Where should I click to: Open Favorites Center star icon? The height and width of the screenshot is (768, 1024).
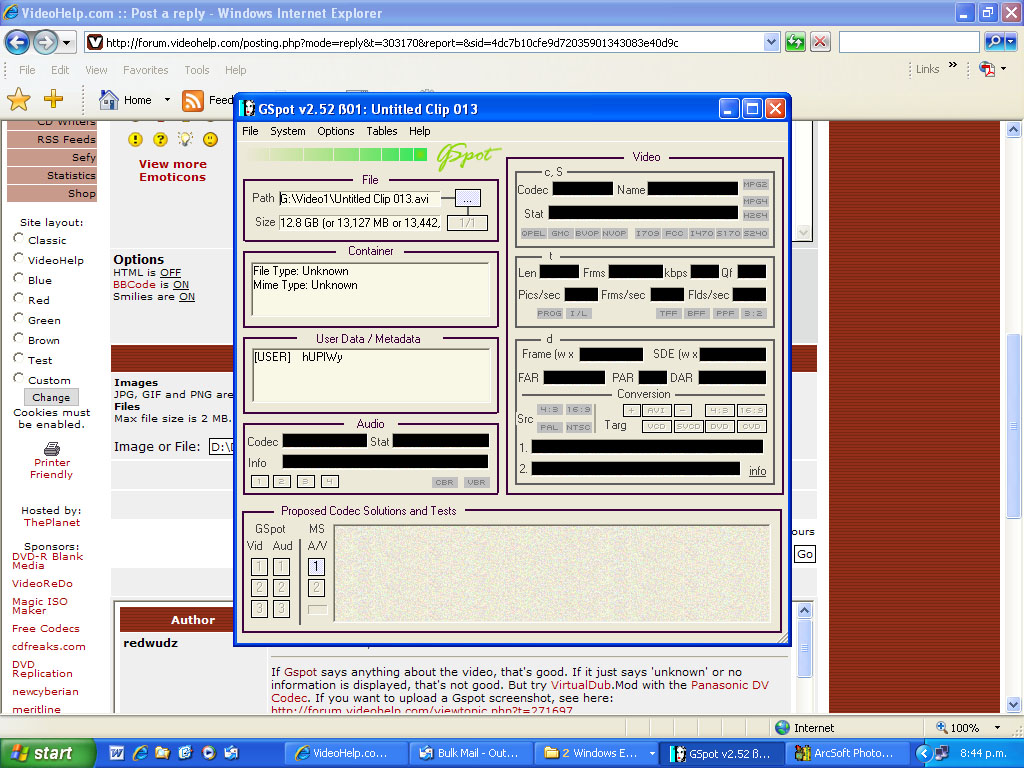(x=19, y=99)
